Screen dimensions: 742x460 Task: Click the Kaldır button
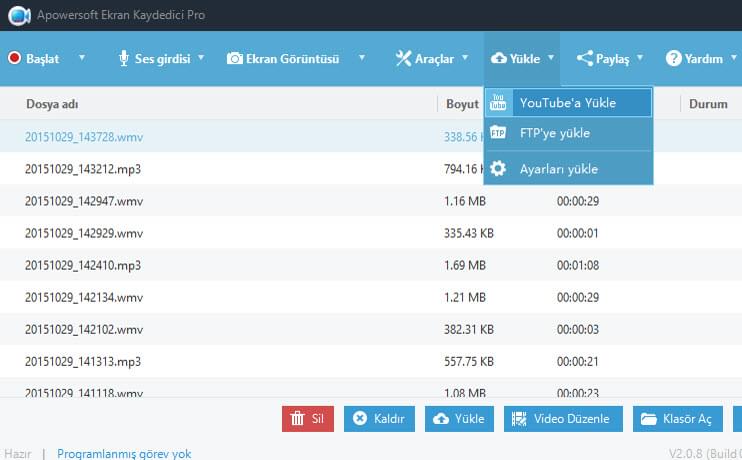pyautogui.click(x=379, y=419)
